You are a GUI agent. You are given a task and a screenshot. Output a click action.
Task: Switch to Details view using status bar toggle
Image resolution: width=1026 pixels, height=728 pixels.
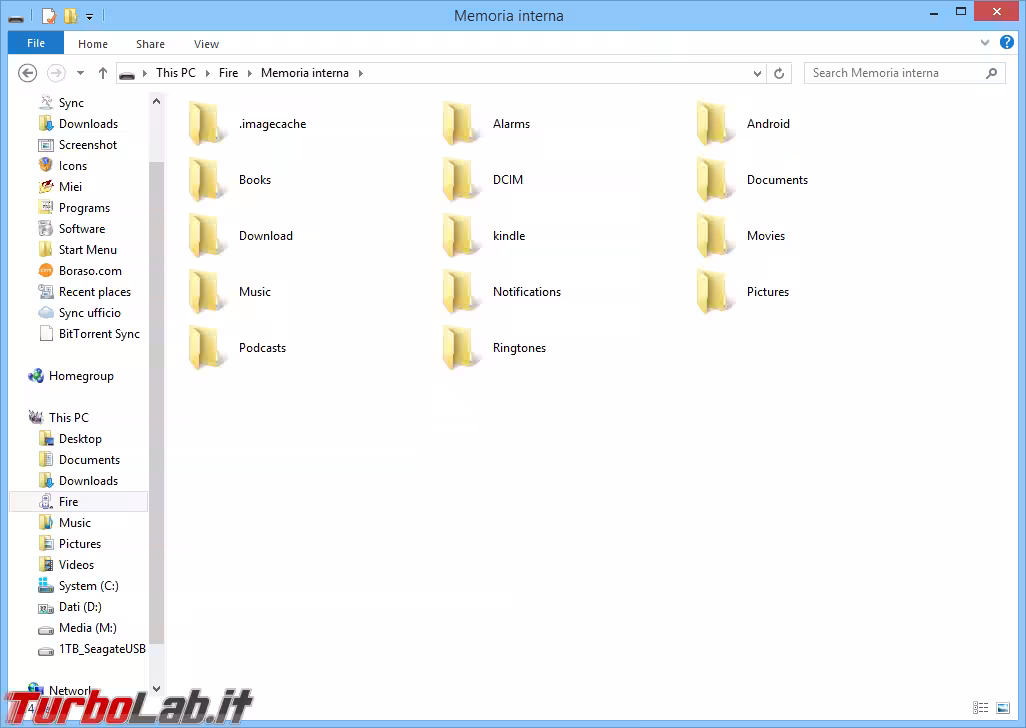981,708
